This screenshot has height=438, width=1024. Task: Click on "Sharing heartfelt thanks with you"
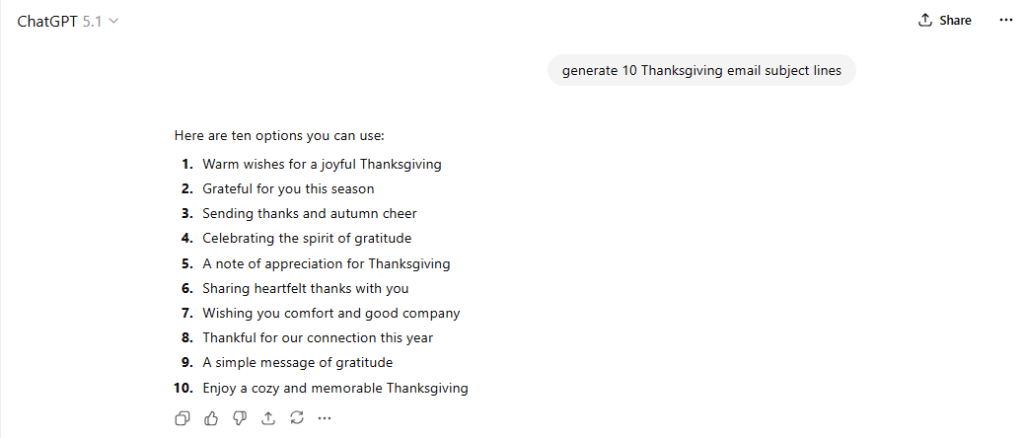305,288
